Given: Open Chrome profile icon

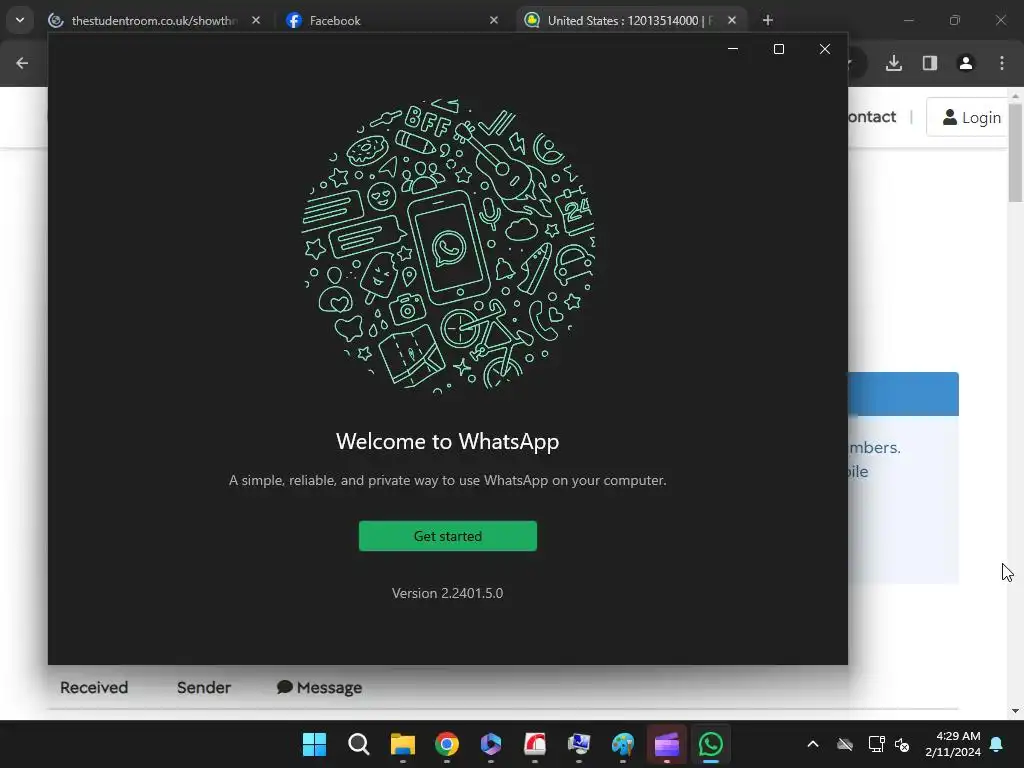Looking at the screenshot, I should [x=965, y=63].
